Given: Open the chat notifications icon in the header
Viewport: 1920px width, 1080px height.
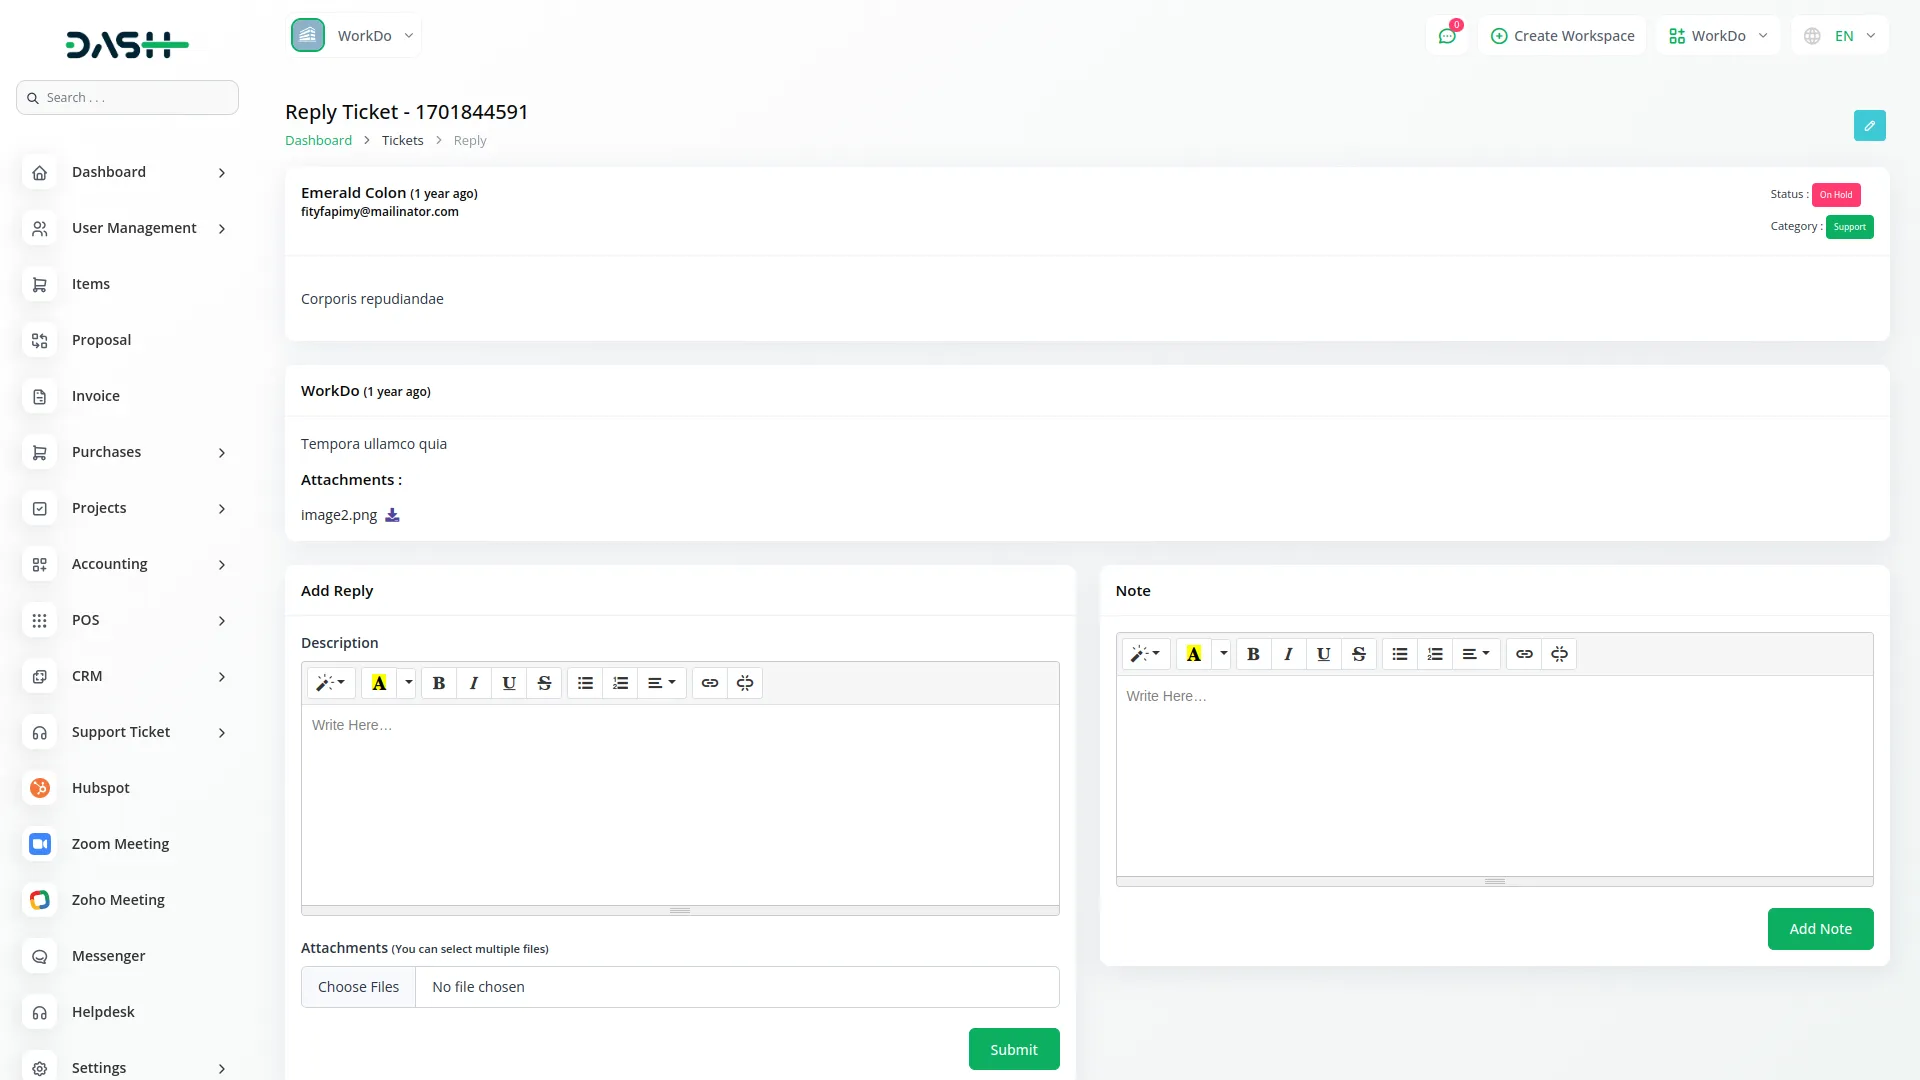Looking at the screenshot, I should tap(1447, 35).
